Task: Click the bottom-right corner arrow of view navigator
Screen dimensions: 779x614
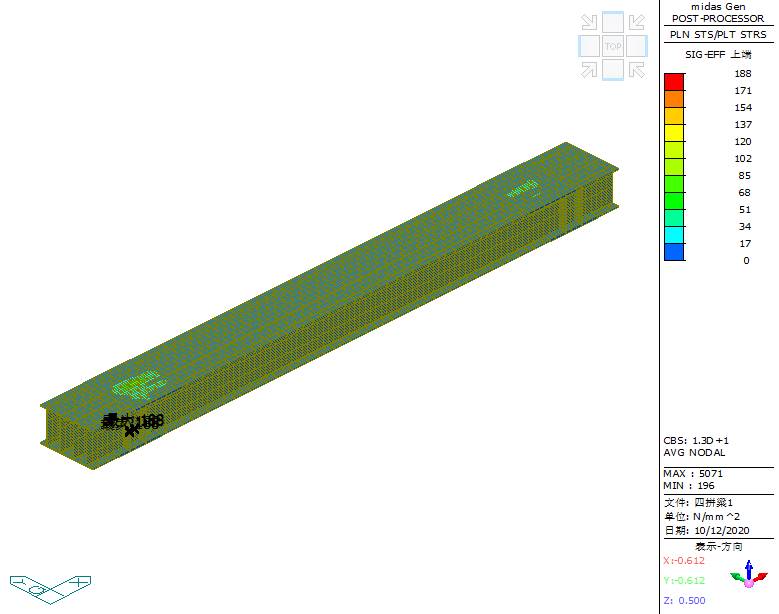Action: pyautogui.click(x=638, y=69)
